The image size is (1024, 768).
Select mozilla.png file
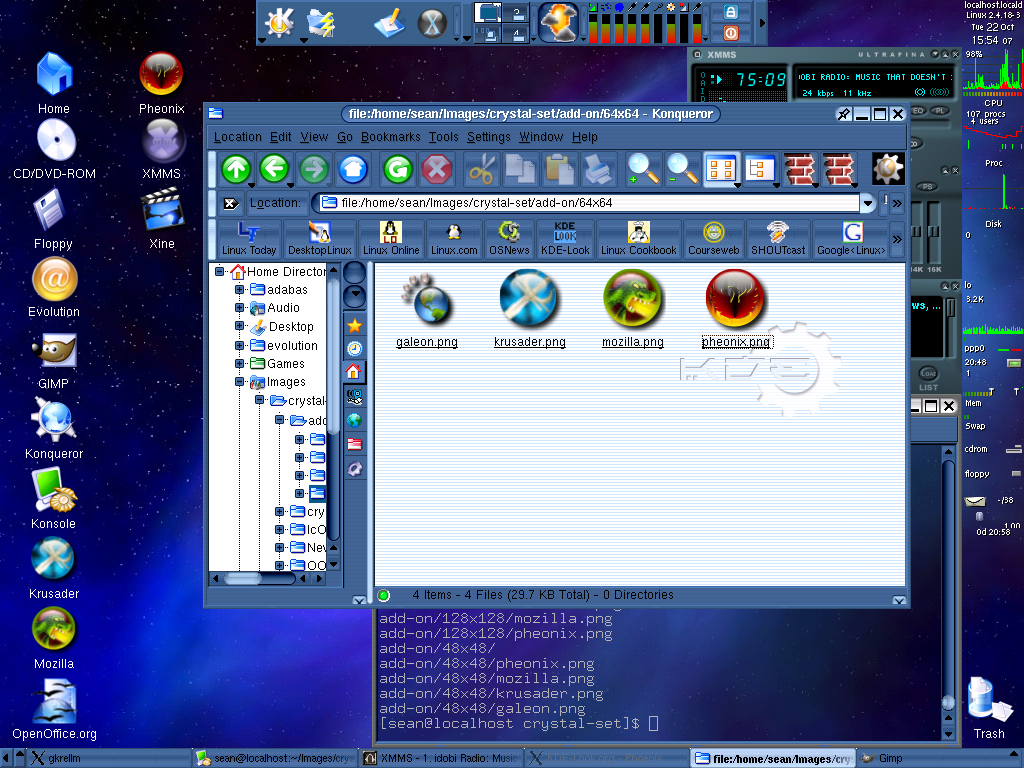pyautogui.click(x=632, y=310)
